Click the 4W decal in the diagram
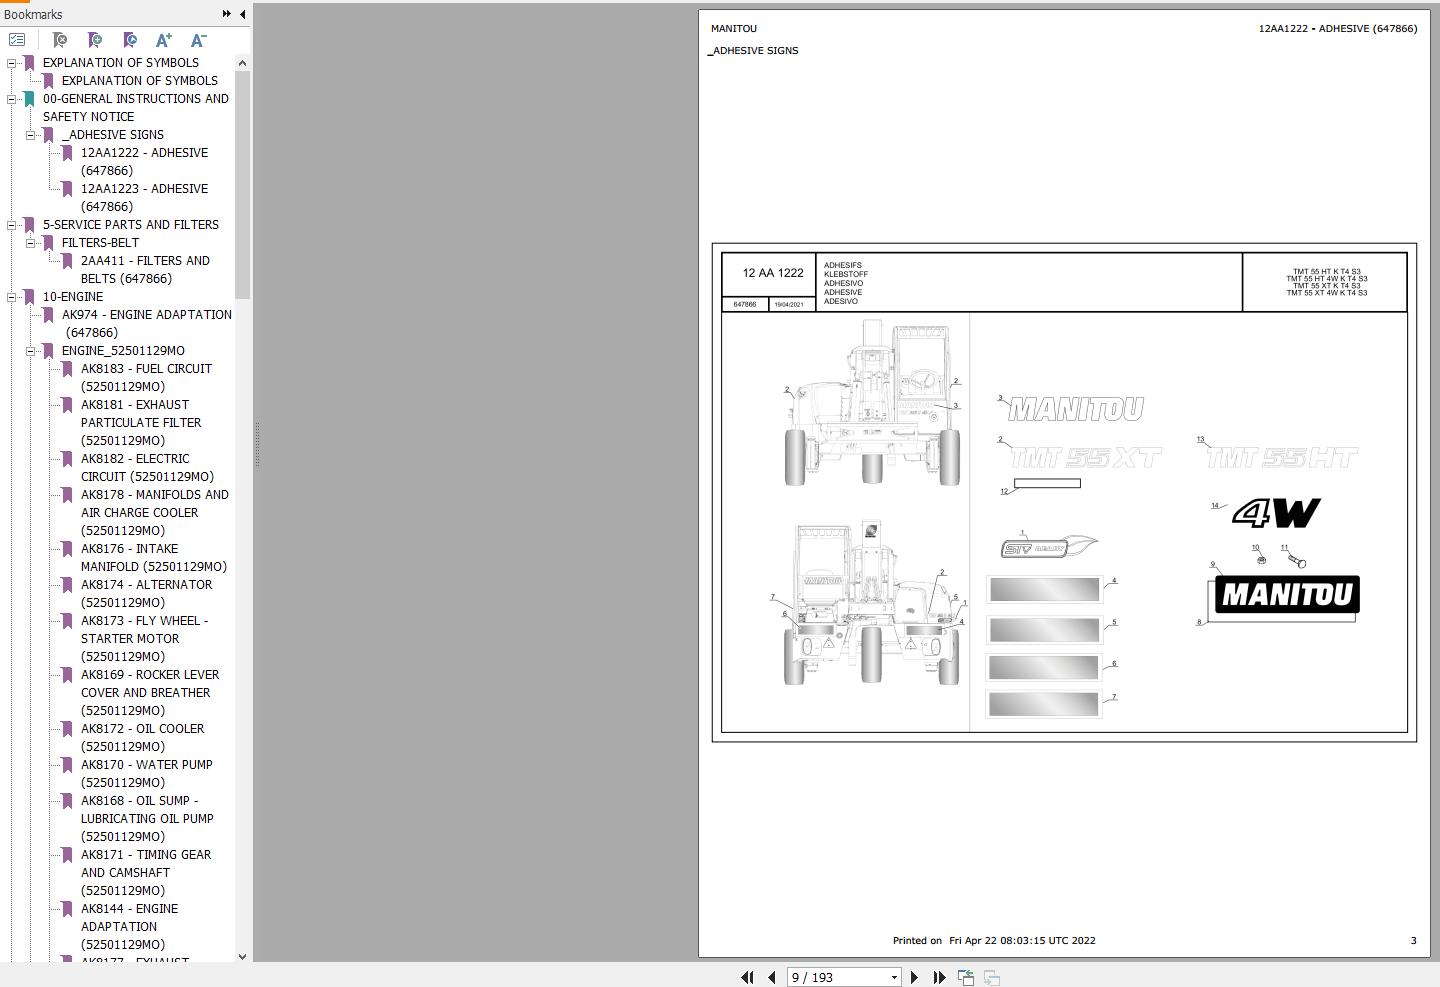 (x=1277, y=513)
